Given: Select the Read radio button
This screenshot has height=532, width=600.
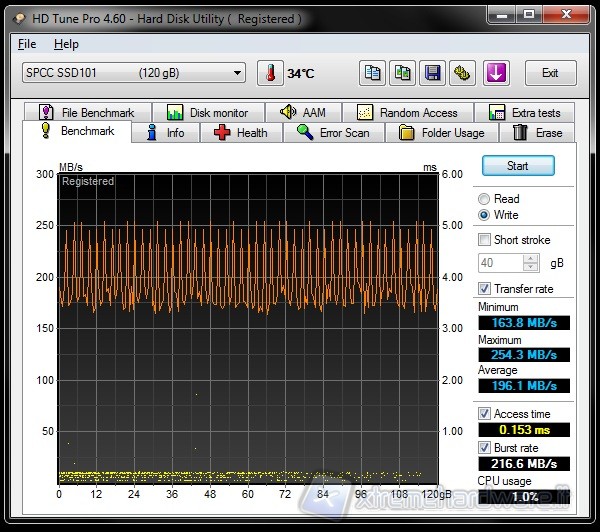Looking at the screenshot, I should coord(485,199).
